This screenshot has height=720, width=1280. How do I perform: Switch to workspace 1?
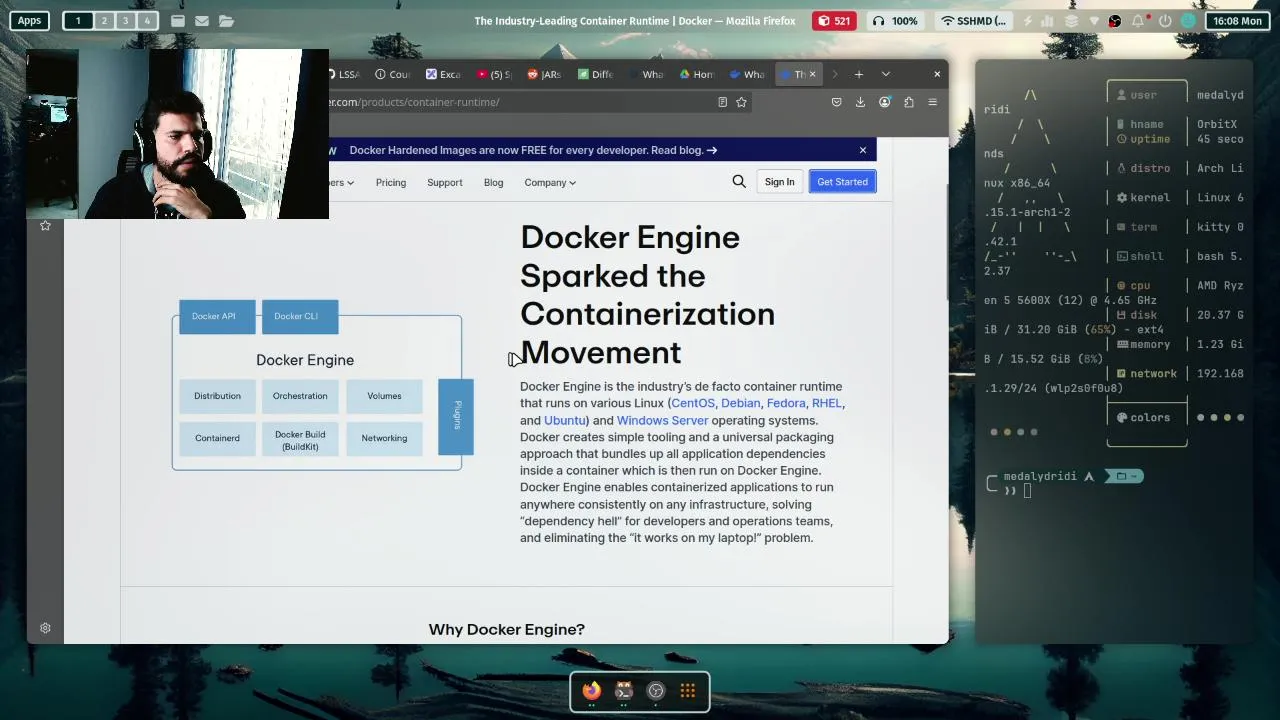pos(78,20)
